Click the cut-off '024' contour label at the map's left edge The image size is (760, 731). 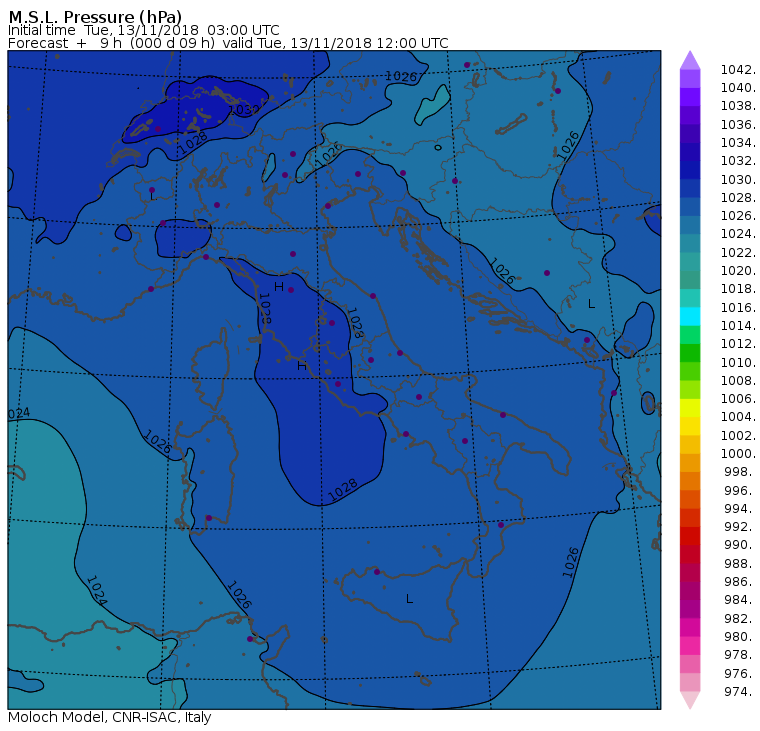19,413
